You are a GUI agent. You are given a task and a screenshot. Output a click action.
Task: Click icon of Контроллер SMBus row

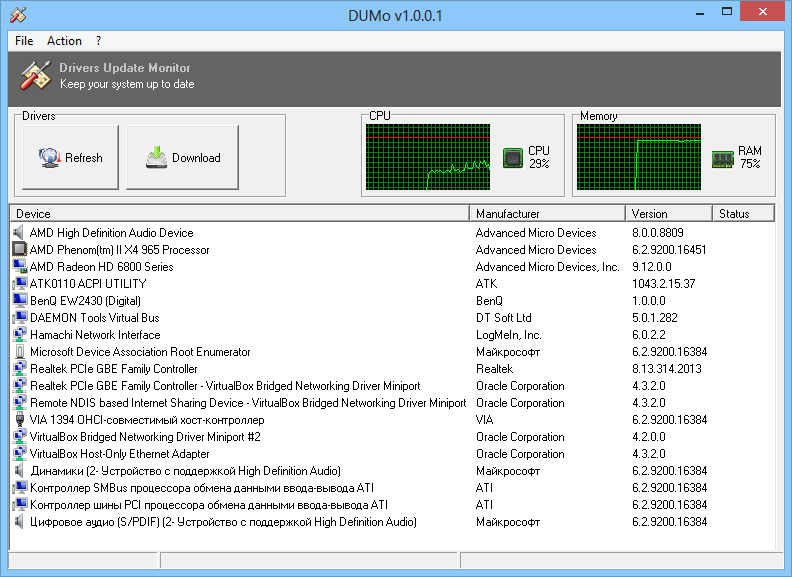[x=19, y=488]
